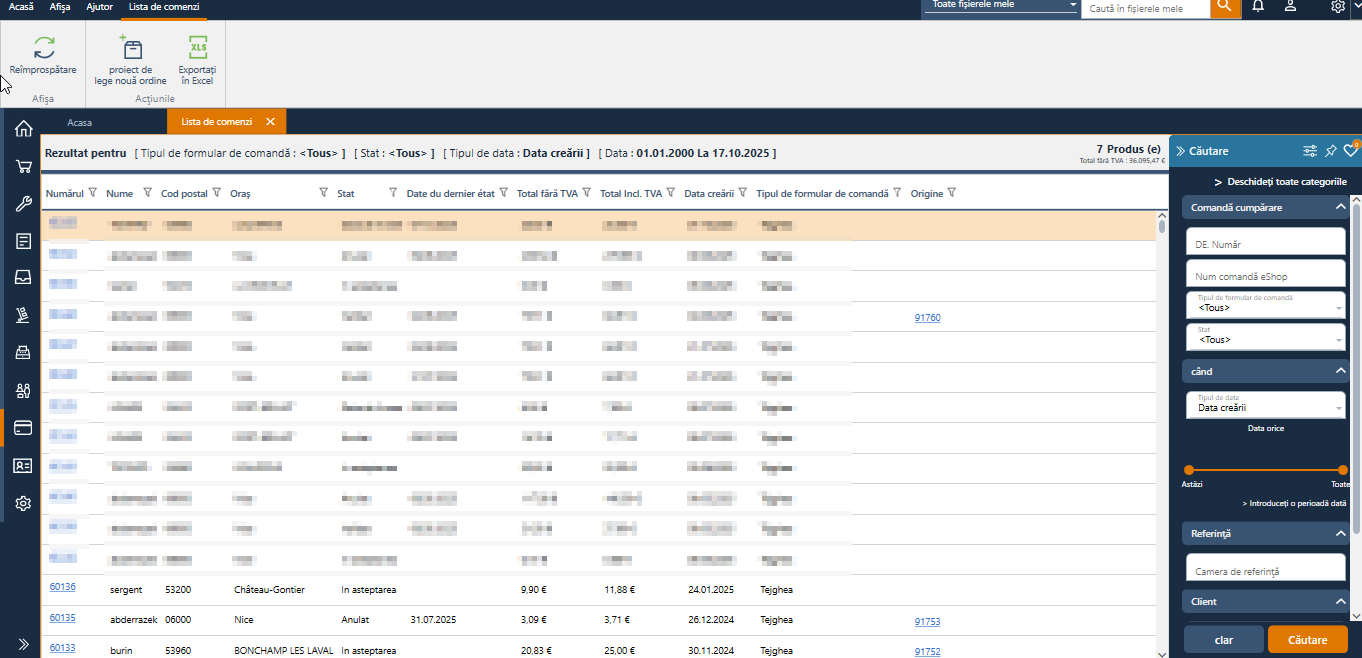The width and height of the screenshot is (1362, 658).
Task: Open the hand truck sidebar icon
Action: tap(23, 316)
